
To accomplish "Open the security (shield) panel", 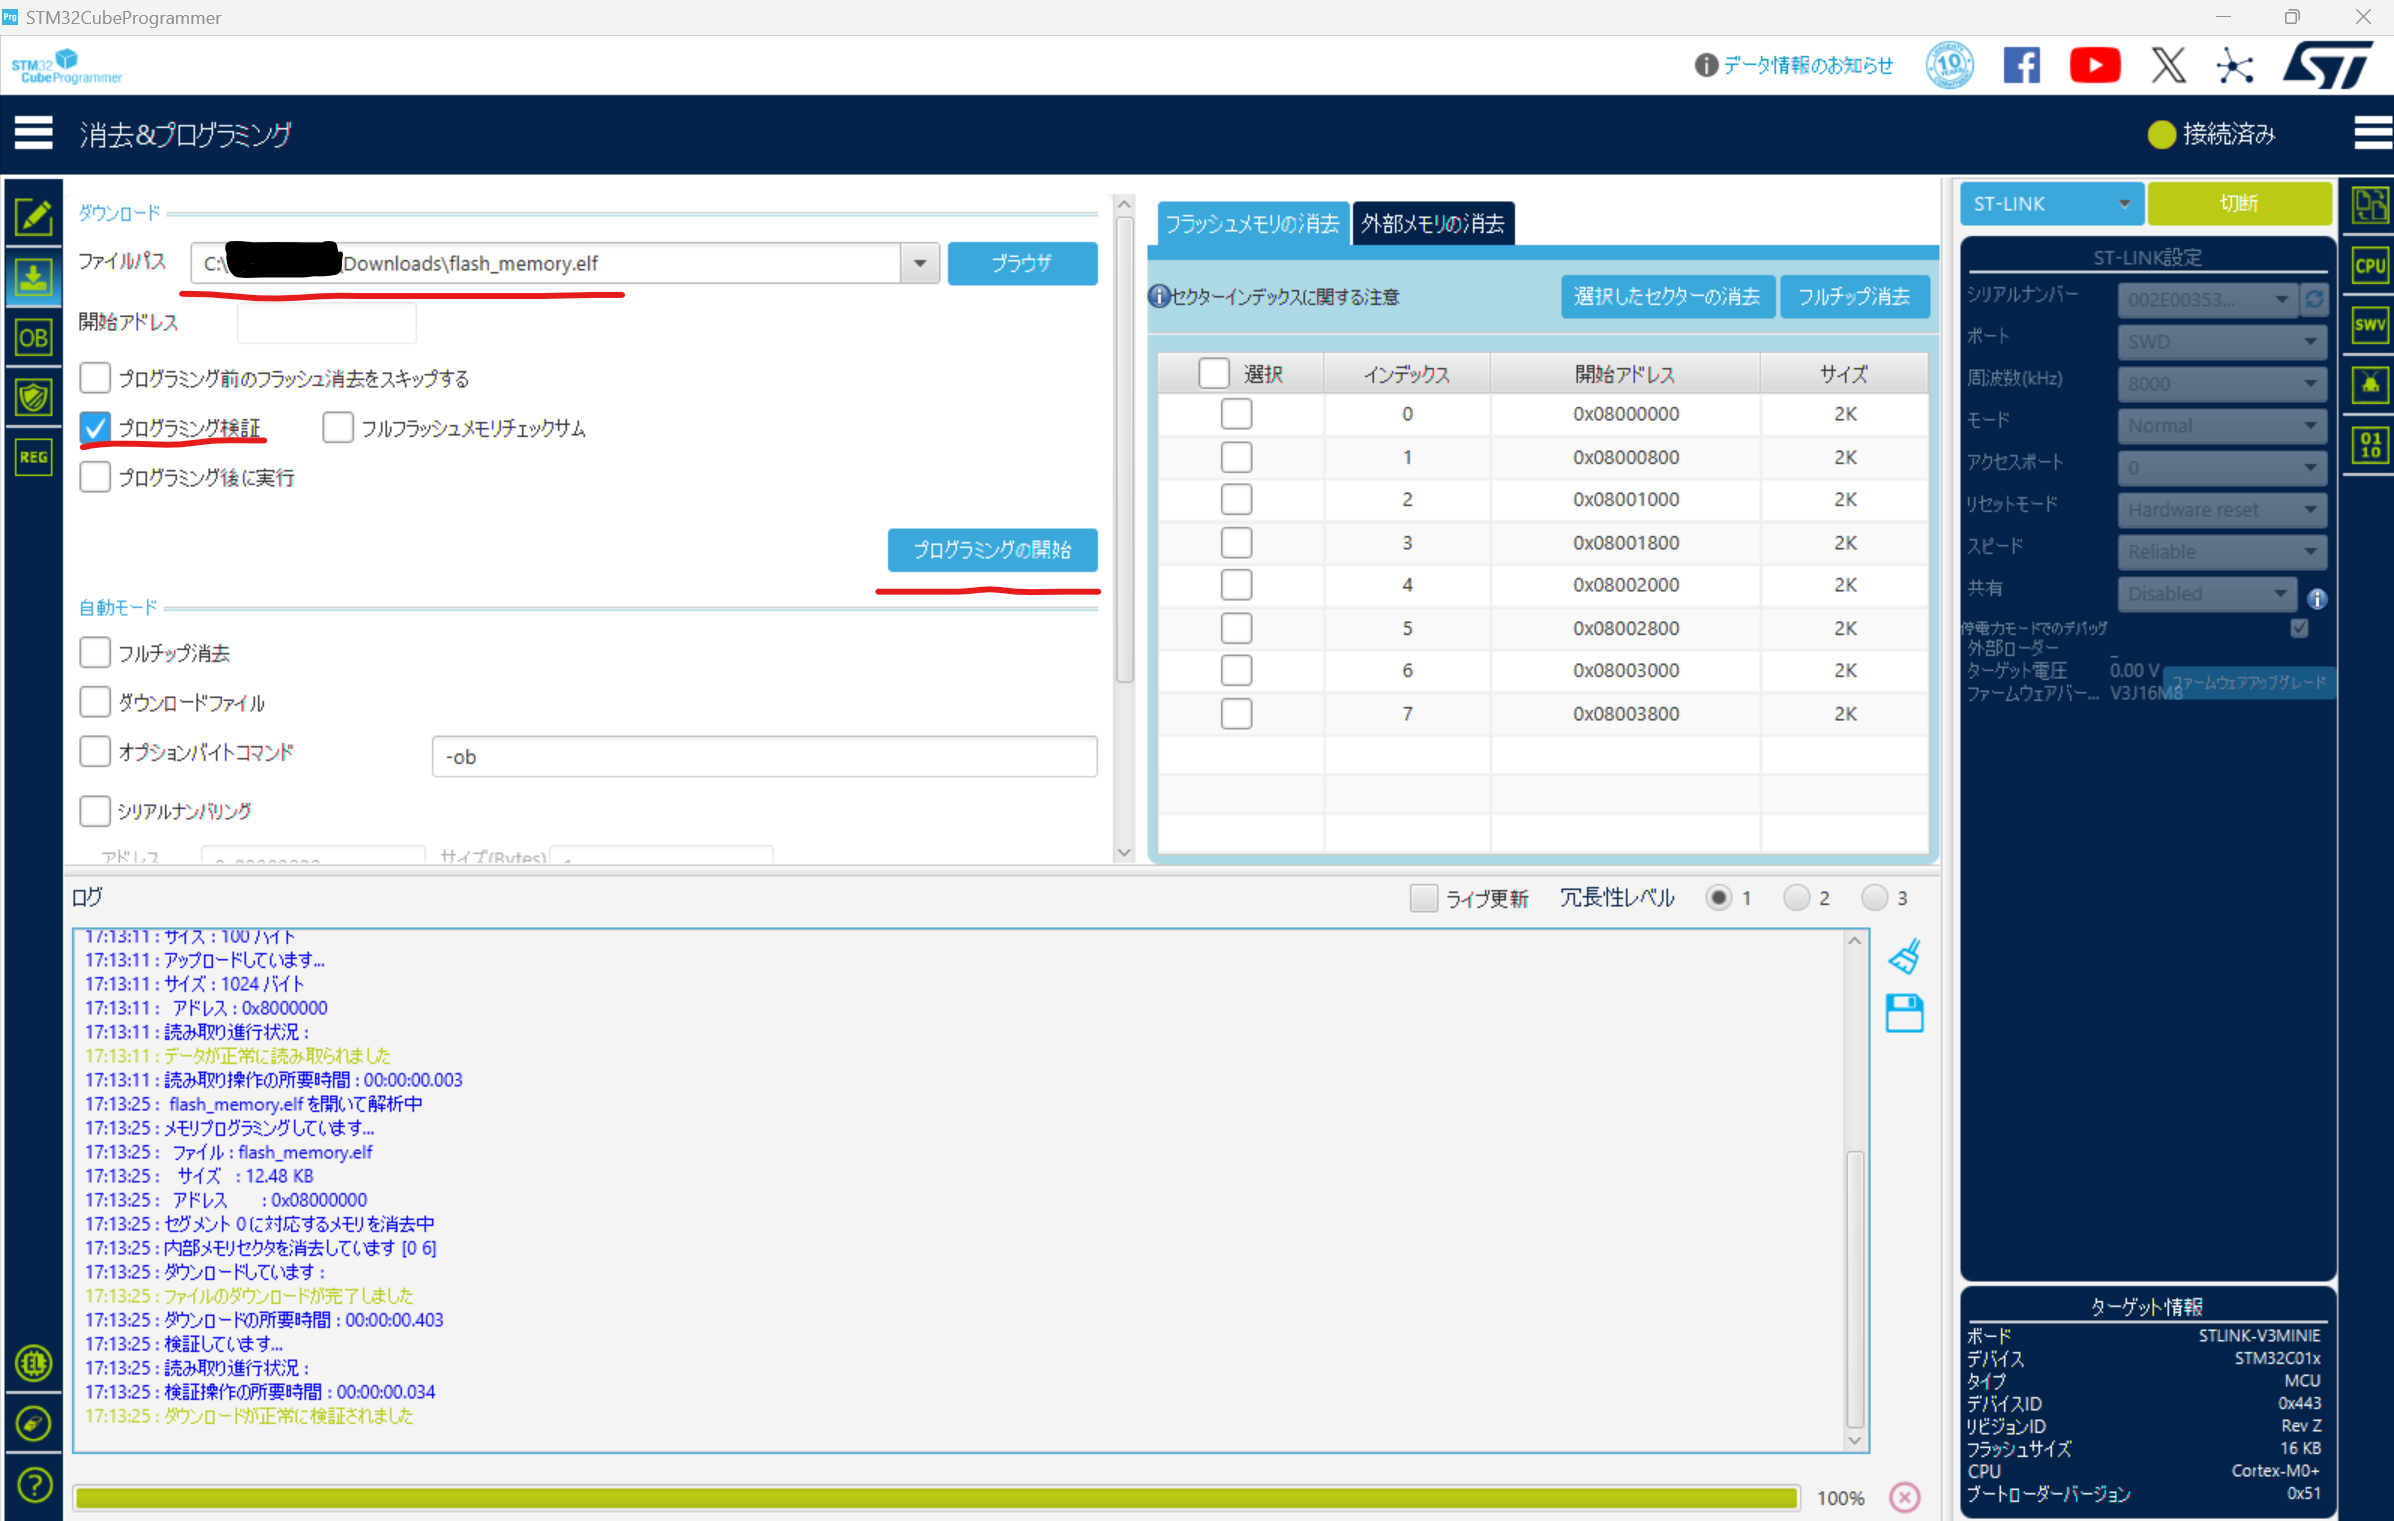I will (x=34, y=397).
